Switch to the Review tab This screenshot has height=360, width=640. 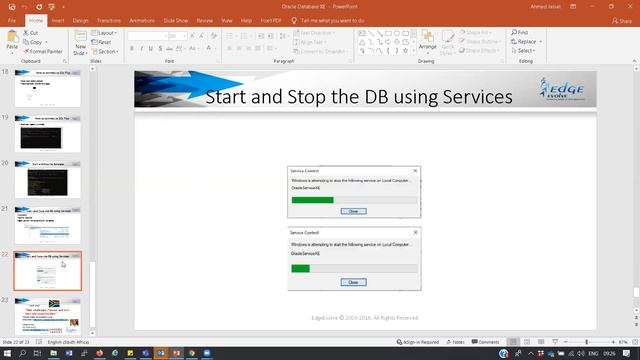[205, 20]
